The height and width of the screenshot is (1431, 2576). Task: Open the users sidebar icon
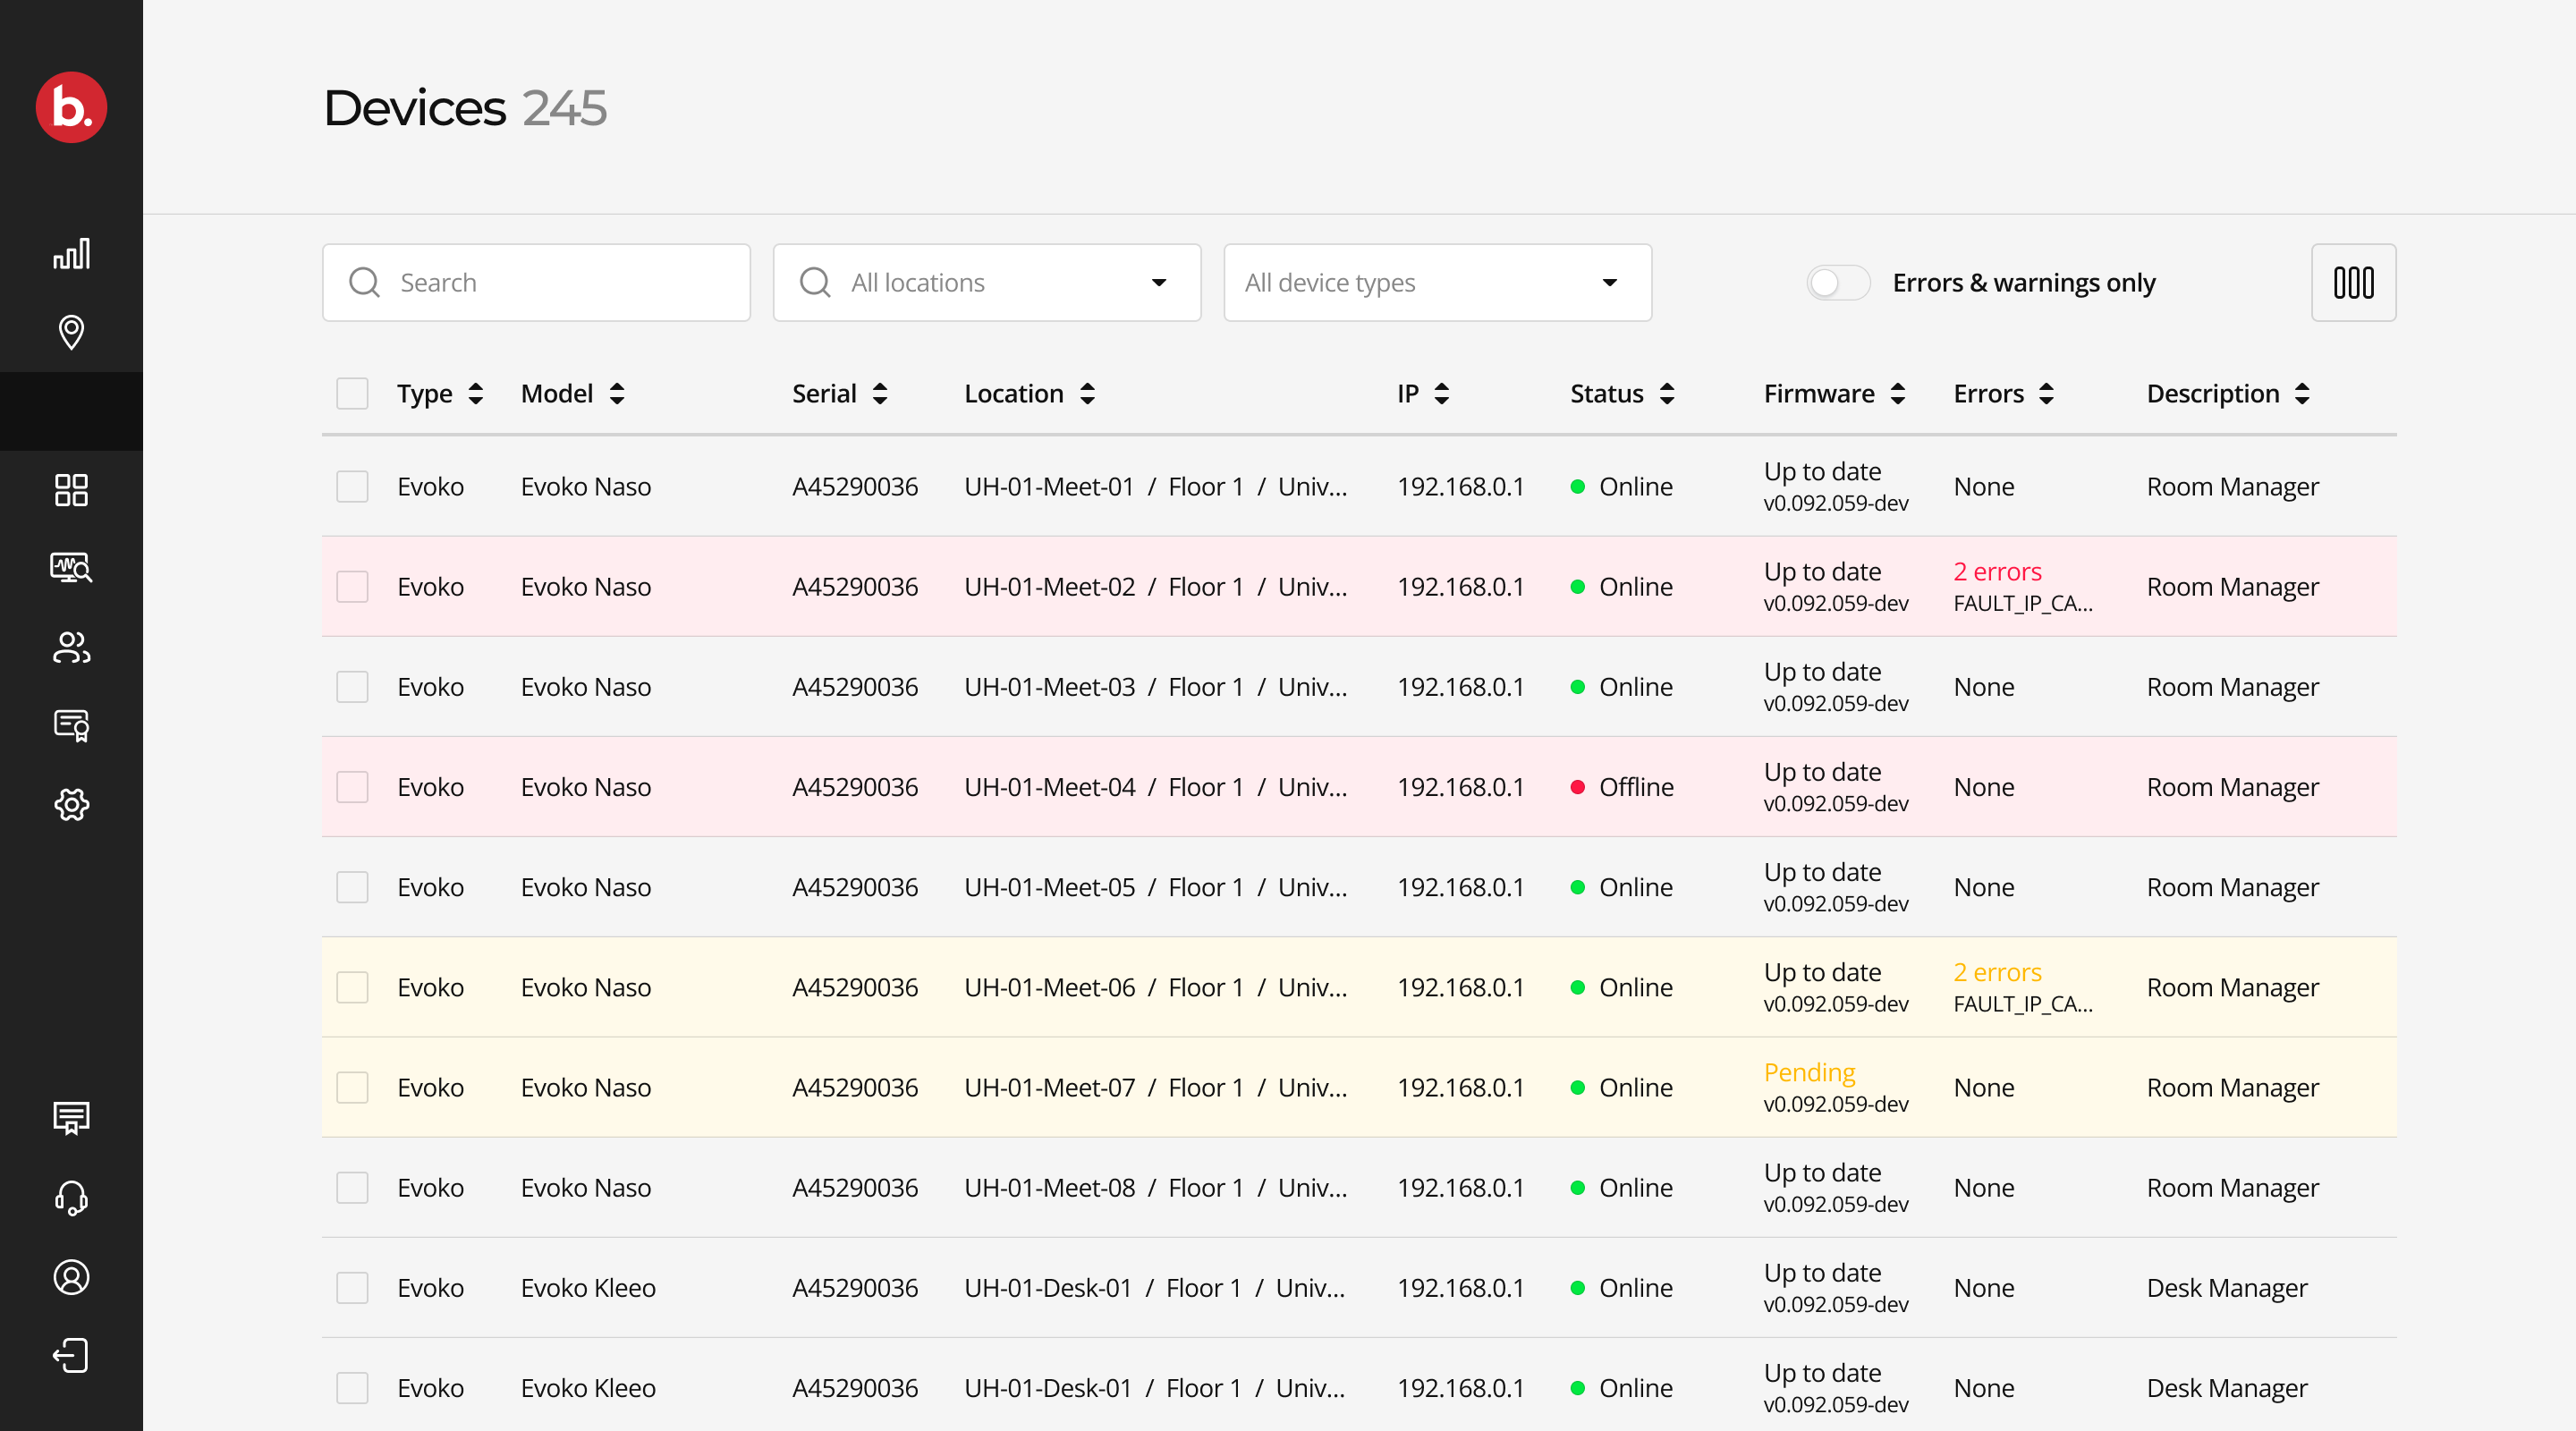tap(71, 647)
